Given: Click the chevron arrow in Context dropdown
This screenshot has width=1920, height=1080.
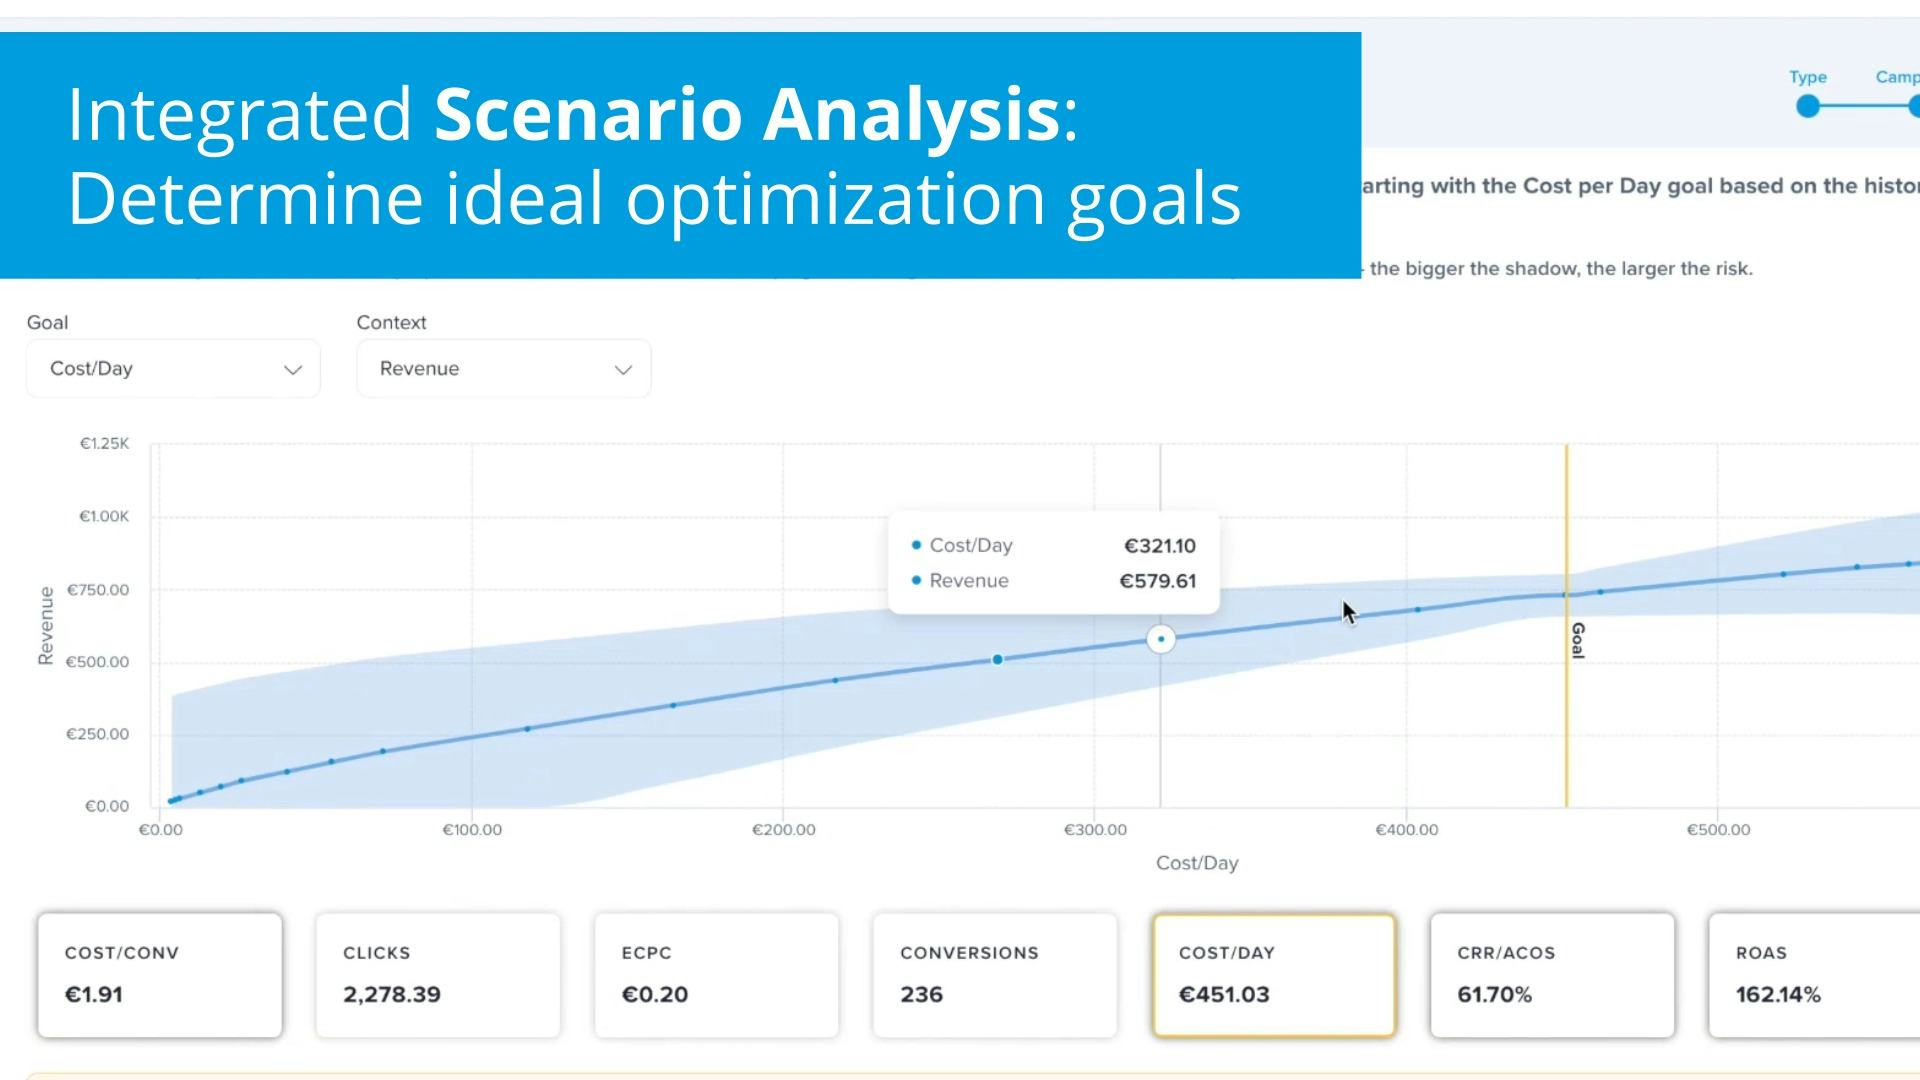Looking at the screenshot, I should coord(623,370).
